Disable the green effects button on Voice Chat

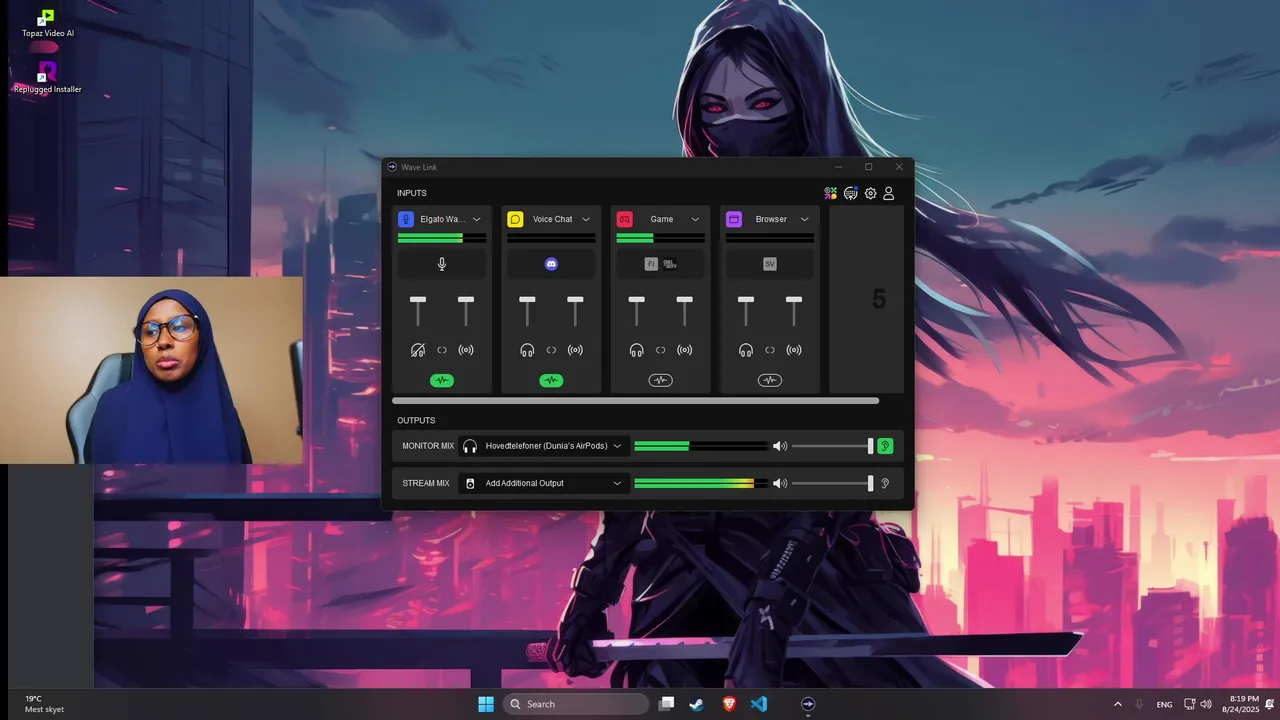tap(551, 380)
